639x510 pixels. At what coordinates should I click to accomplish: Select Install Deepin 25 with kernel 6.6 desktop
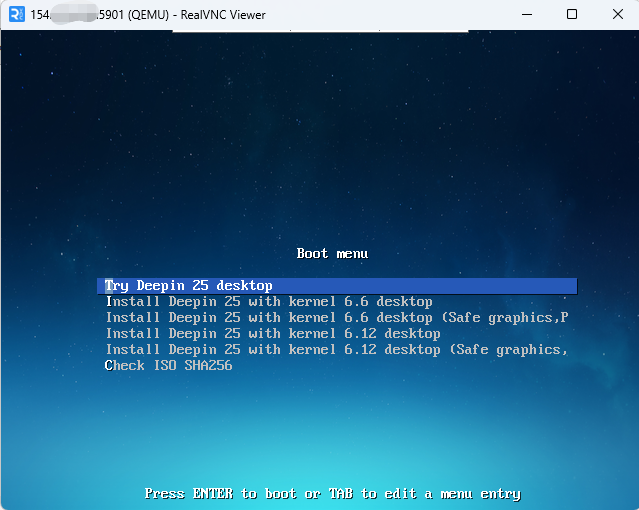(x=269, y=302)
